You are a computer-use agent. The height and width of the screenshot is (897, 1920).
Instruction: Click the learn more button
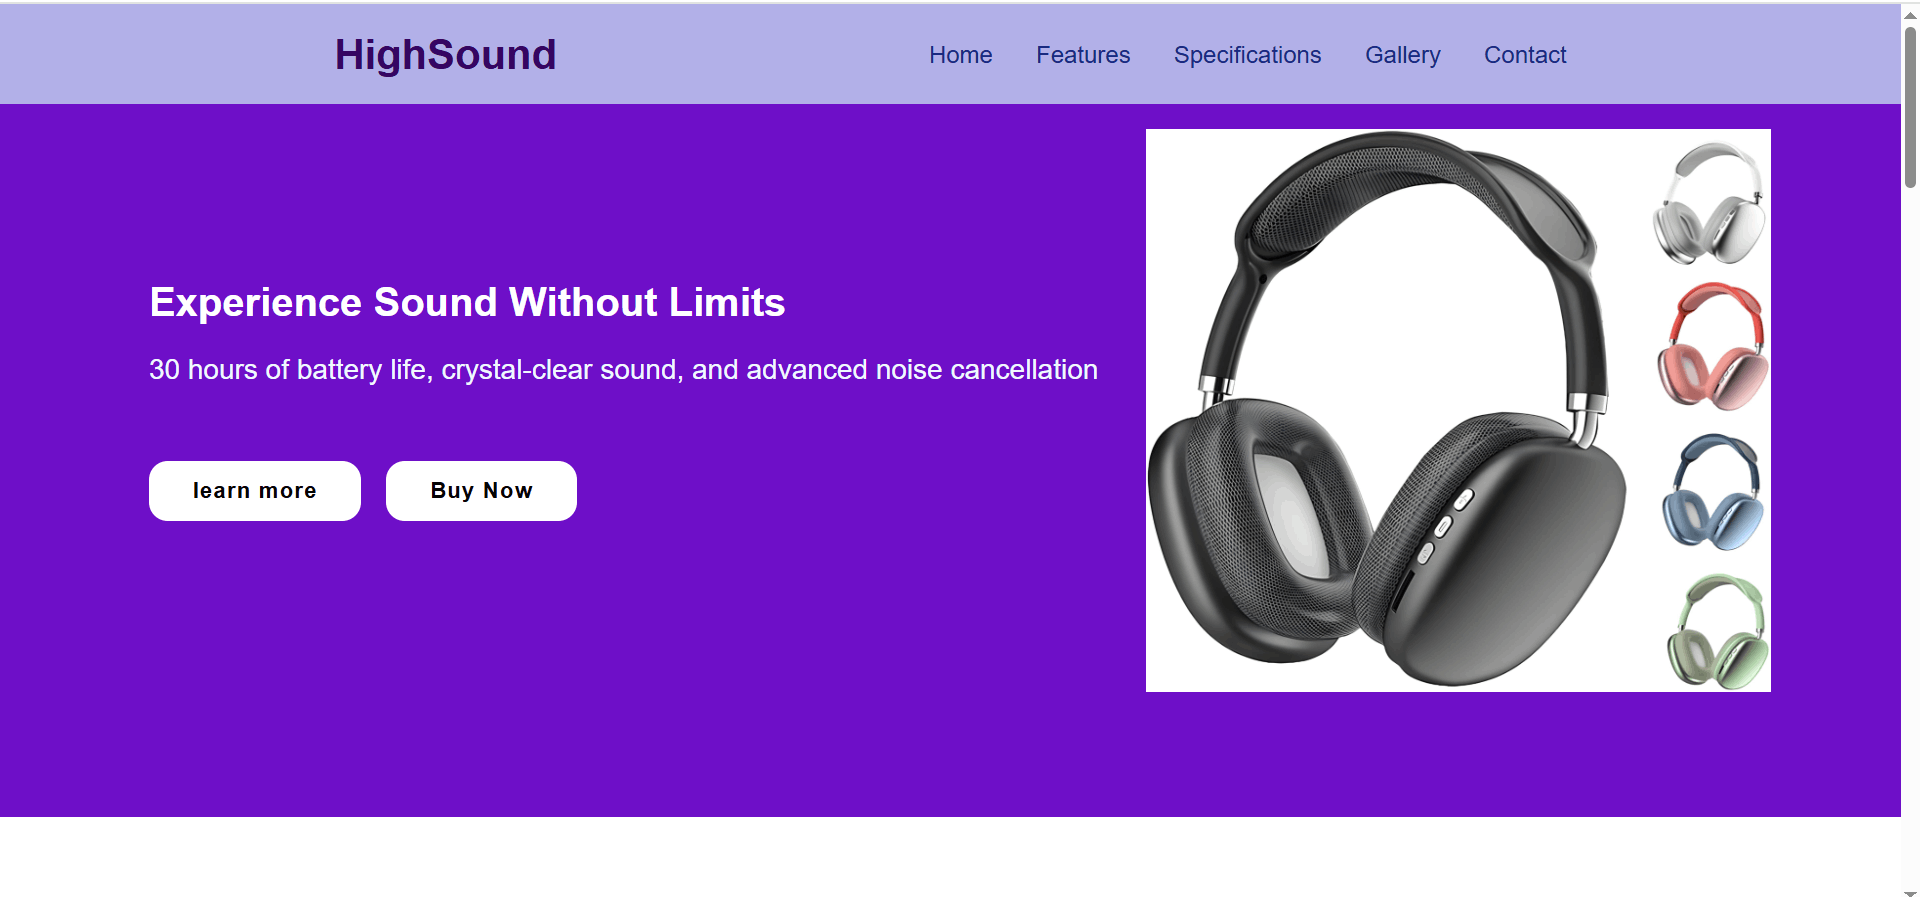(x=255, y=491)
